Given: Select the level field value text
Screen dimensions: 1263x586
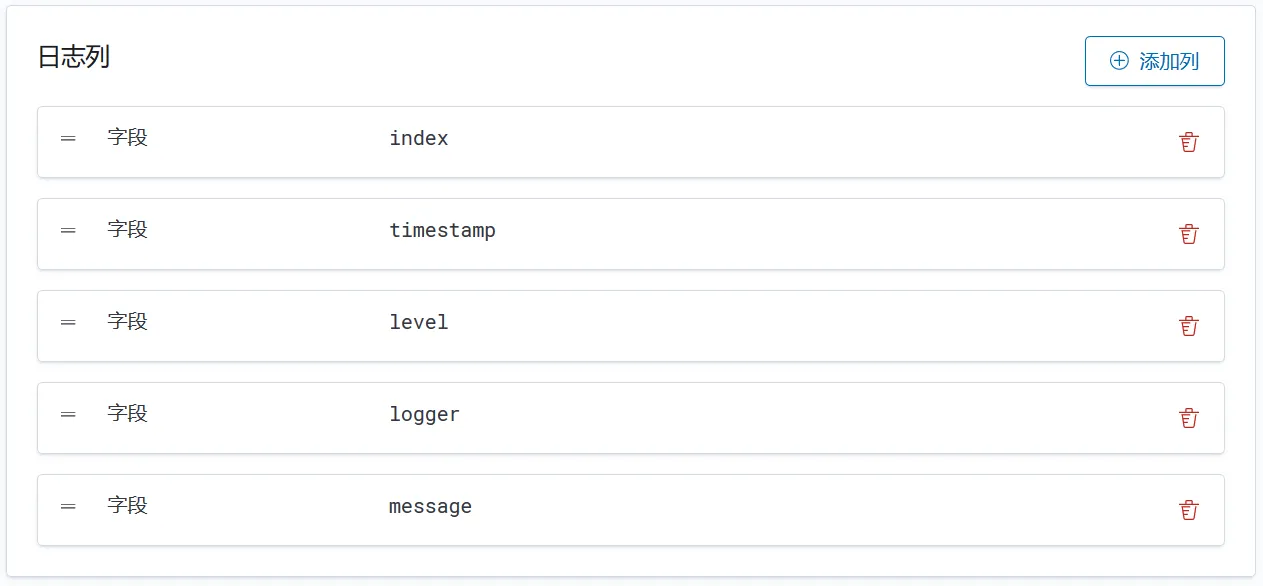Looking at the screenshot, I should coord(419,322).
